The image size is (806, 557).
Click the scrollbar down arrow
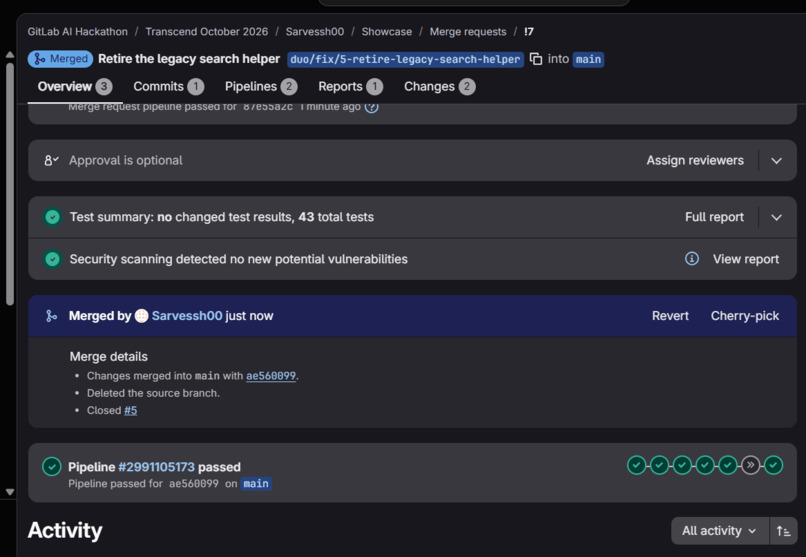pos(10,492)
